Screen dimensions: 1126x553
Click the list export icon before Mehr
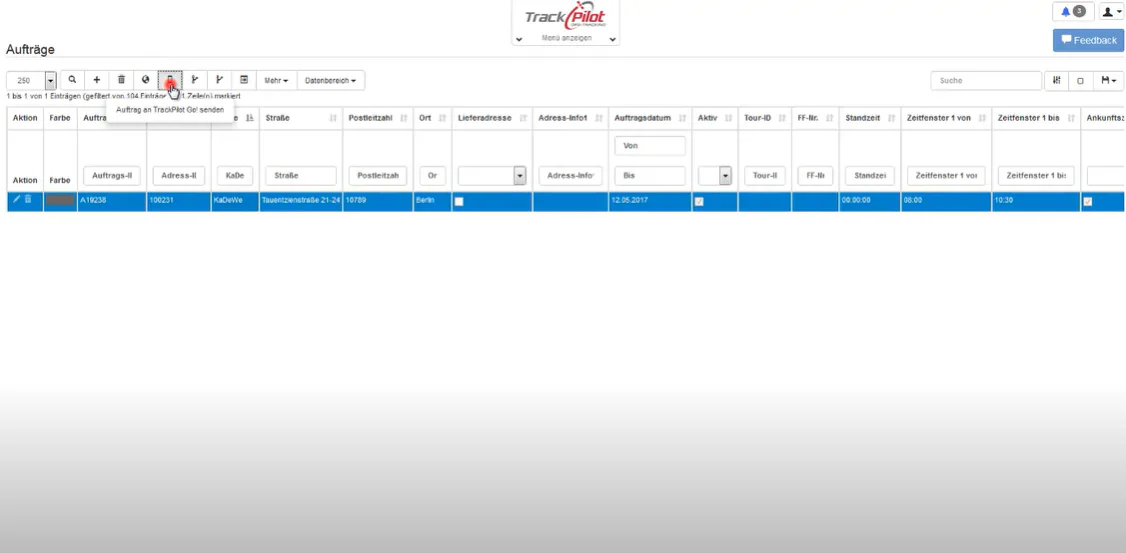tap(243, 80)
